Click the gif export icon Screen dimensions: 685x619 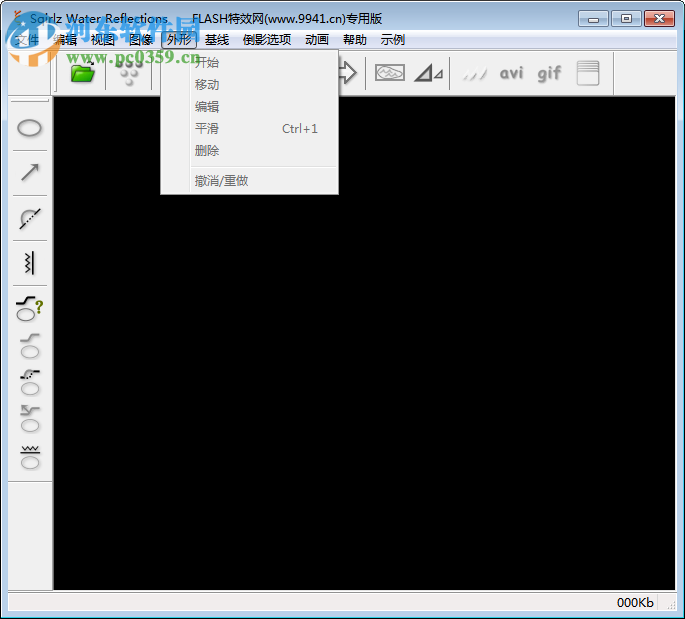pos(549,73)
